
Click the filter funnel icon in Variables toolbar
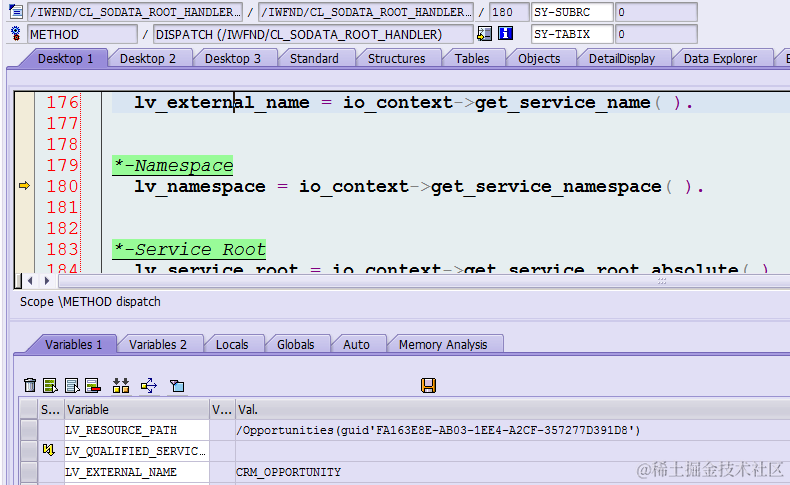point(177,386)
